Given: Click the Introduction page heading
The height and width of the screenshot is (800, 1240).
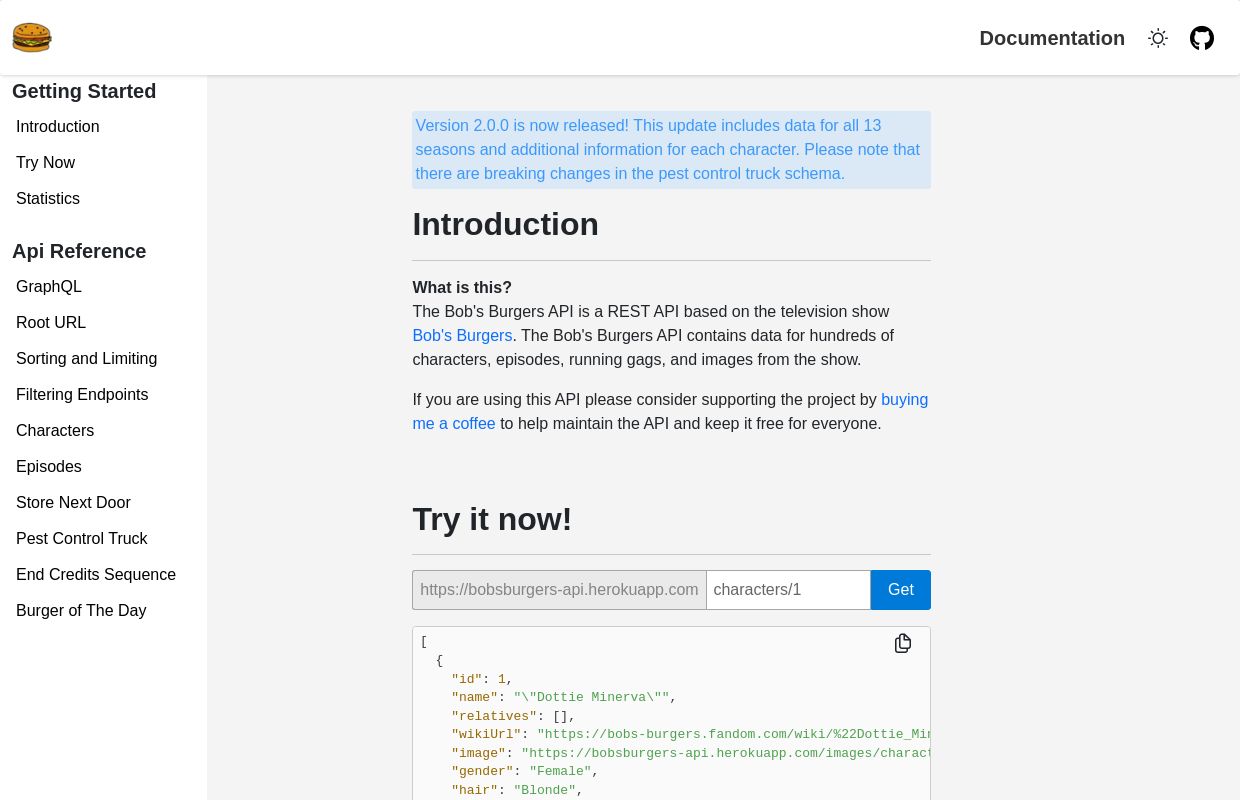Looking at the screenshot, I should (505, 224).
